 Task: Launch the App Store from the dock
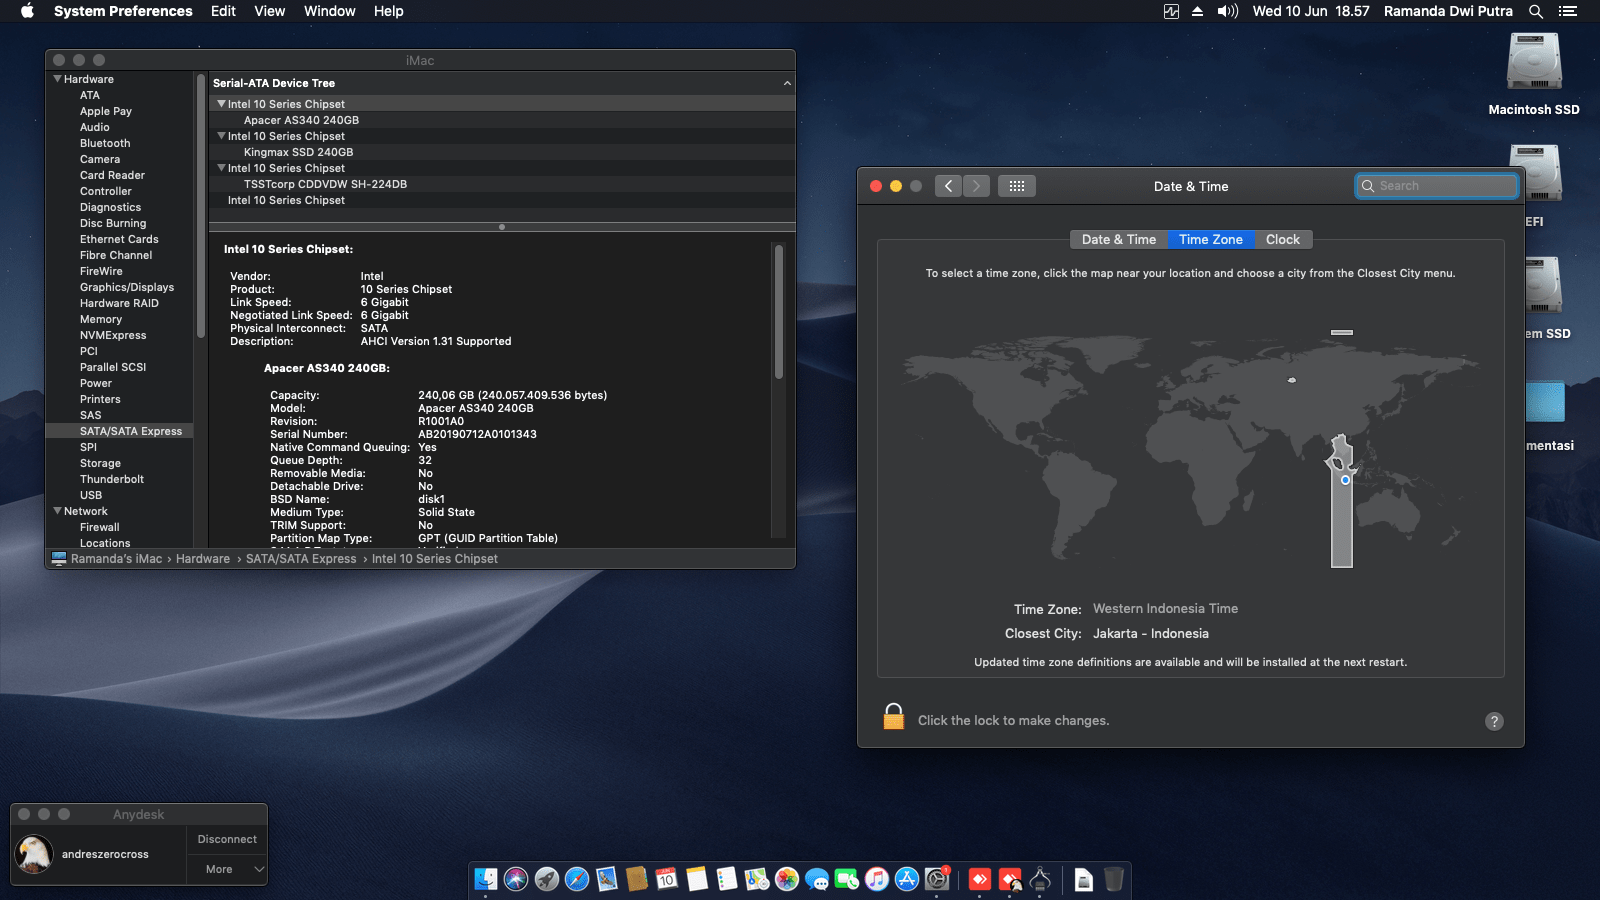click(x=907, y=879)
